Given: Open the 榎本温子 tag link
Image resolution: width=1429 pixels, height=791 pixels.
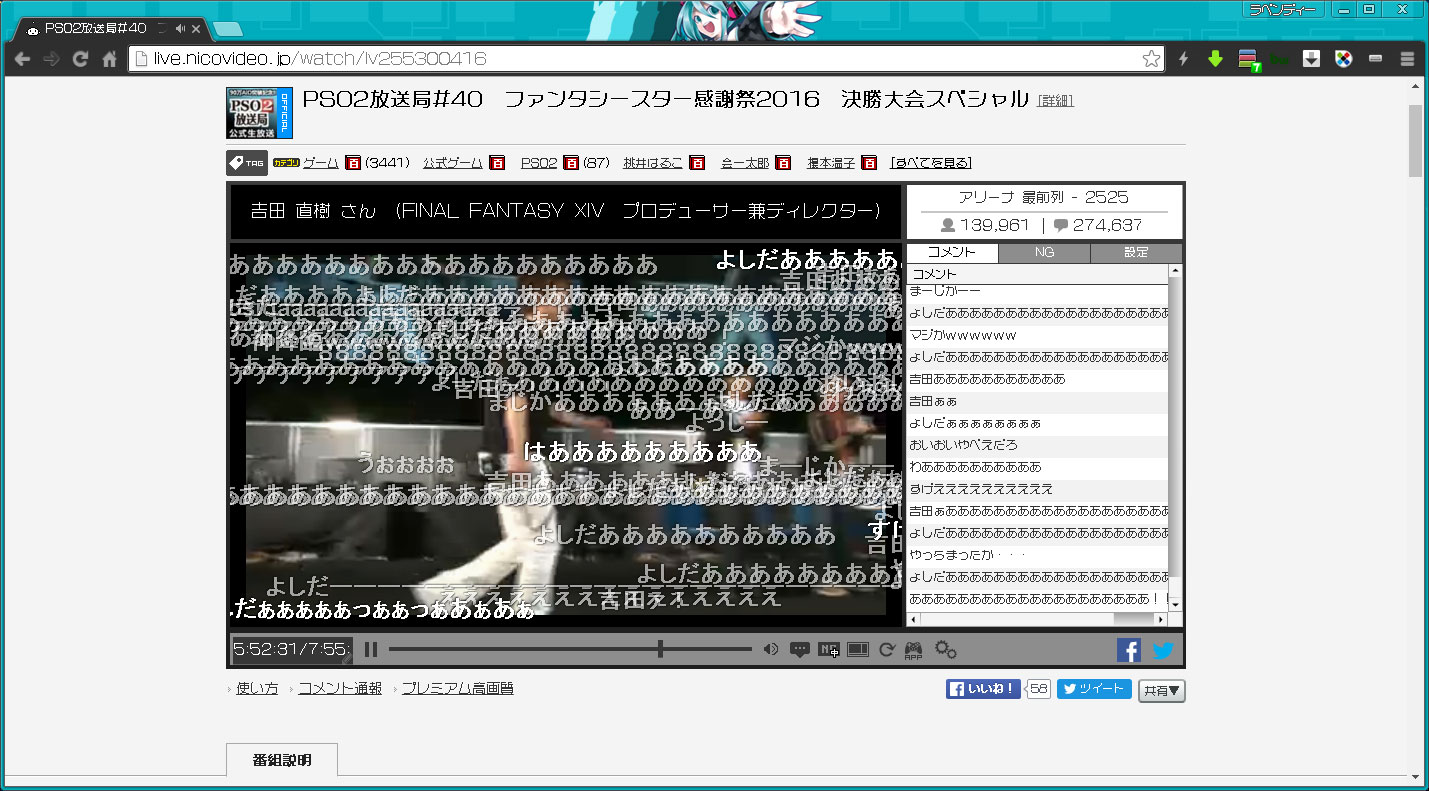Looking at the screenshot, I should tap(831, 163).
